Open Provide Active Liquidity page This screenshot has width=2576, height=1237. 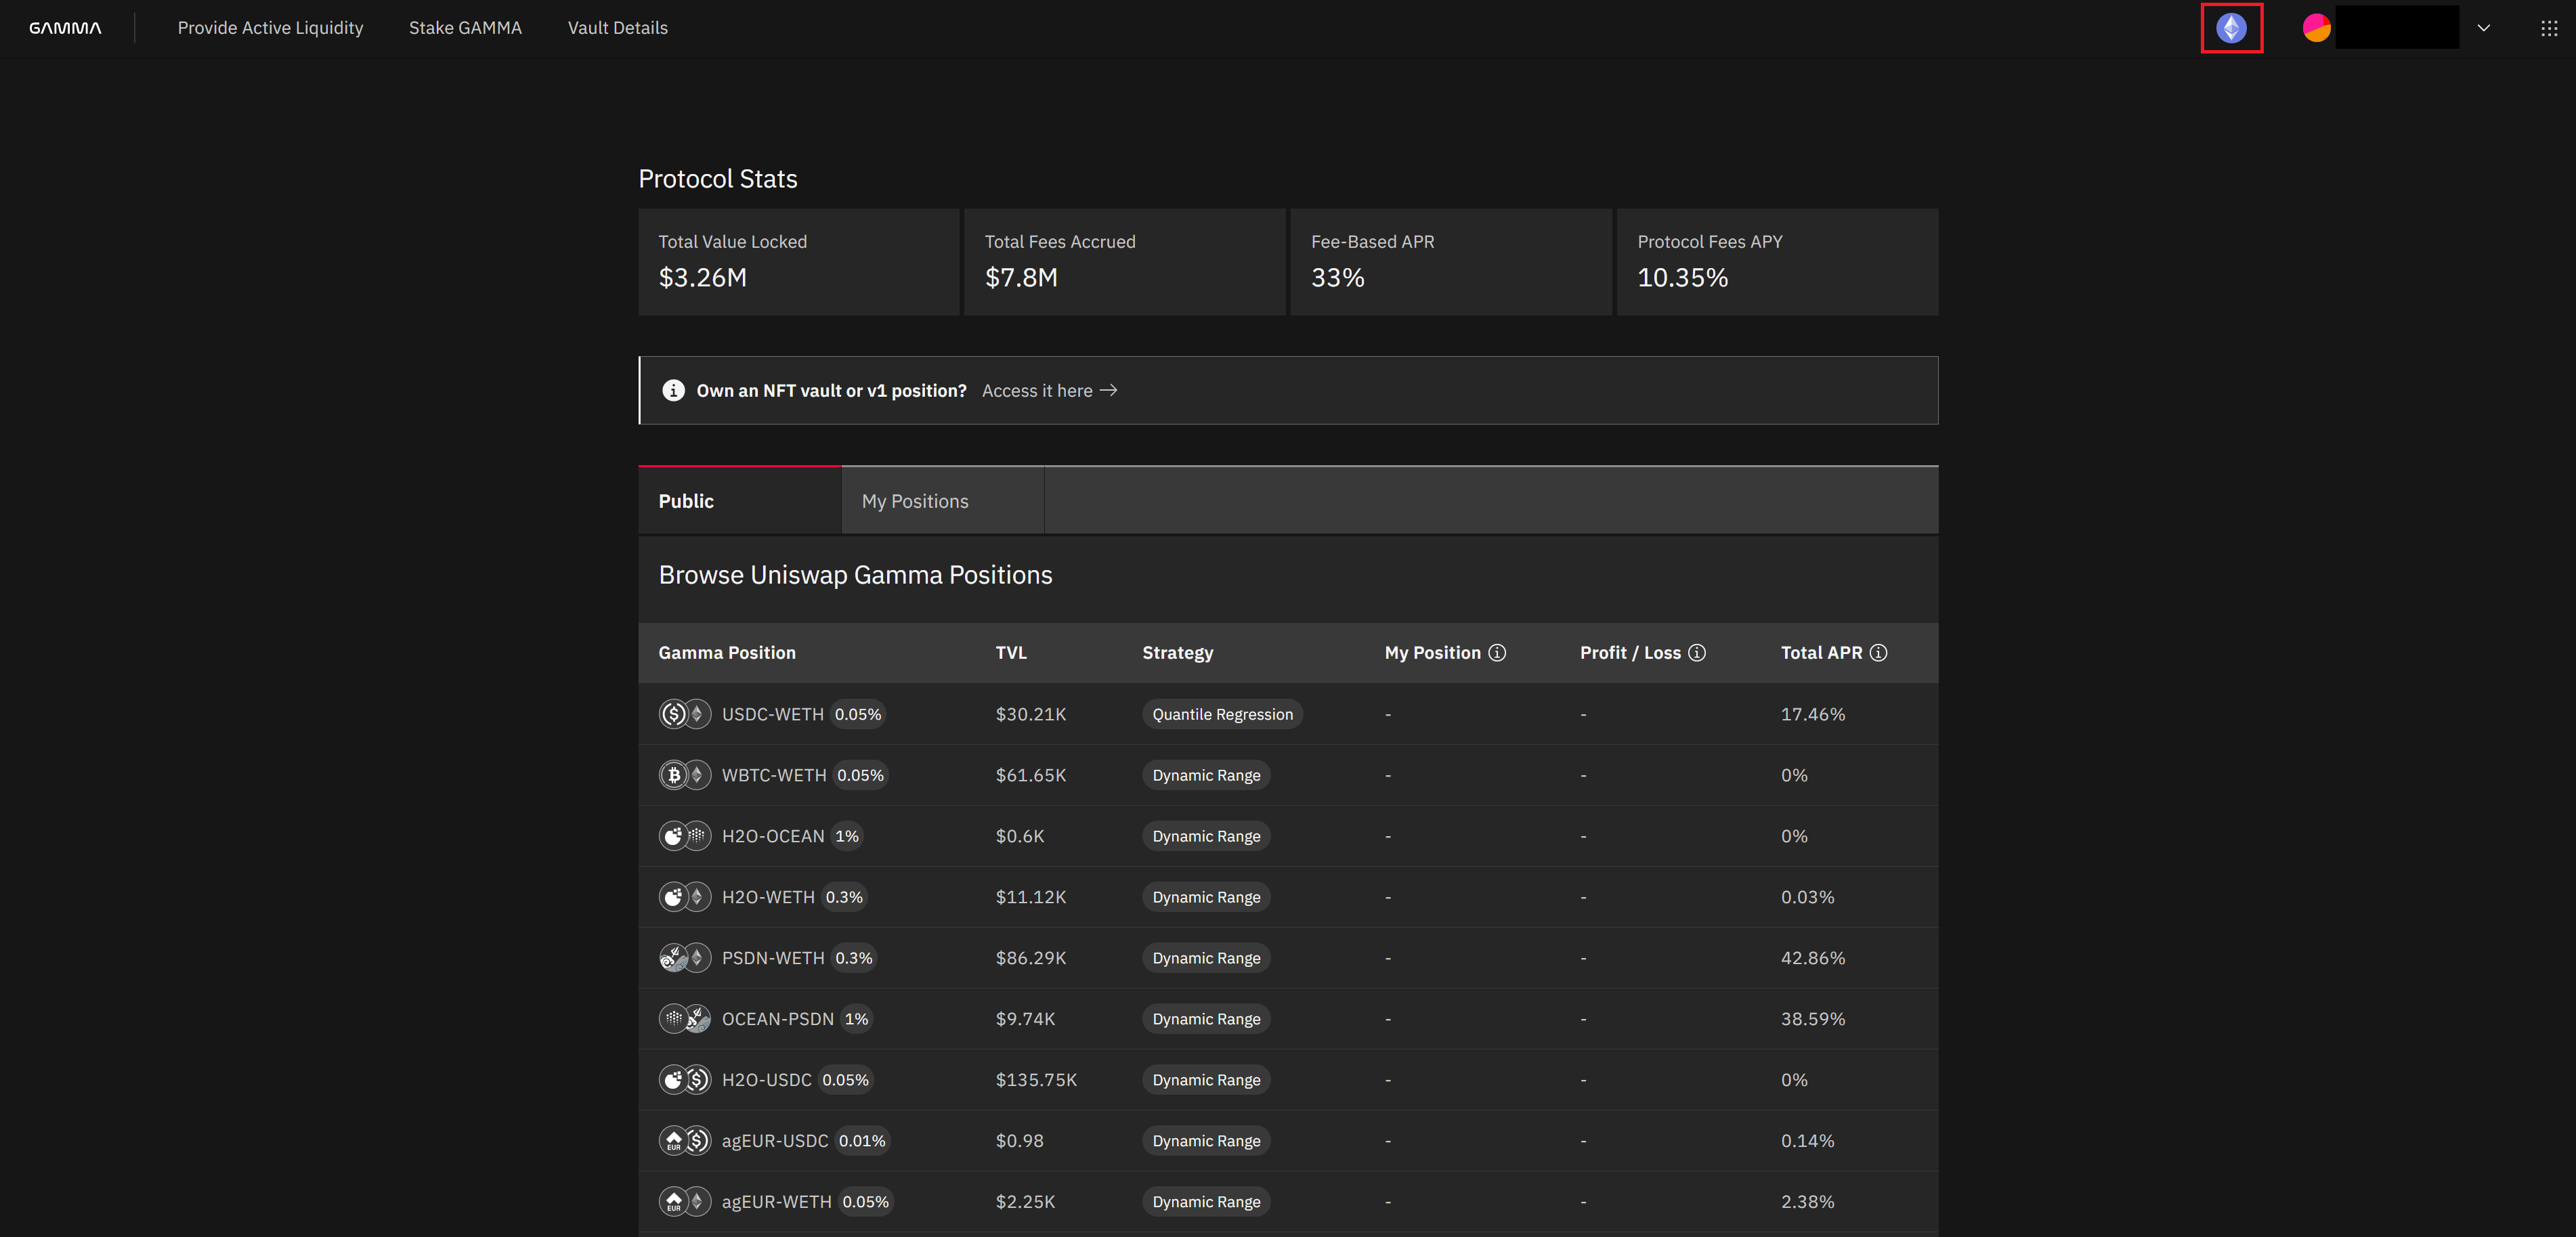tap(270, 28)
